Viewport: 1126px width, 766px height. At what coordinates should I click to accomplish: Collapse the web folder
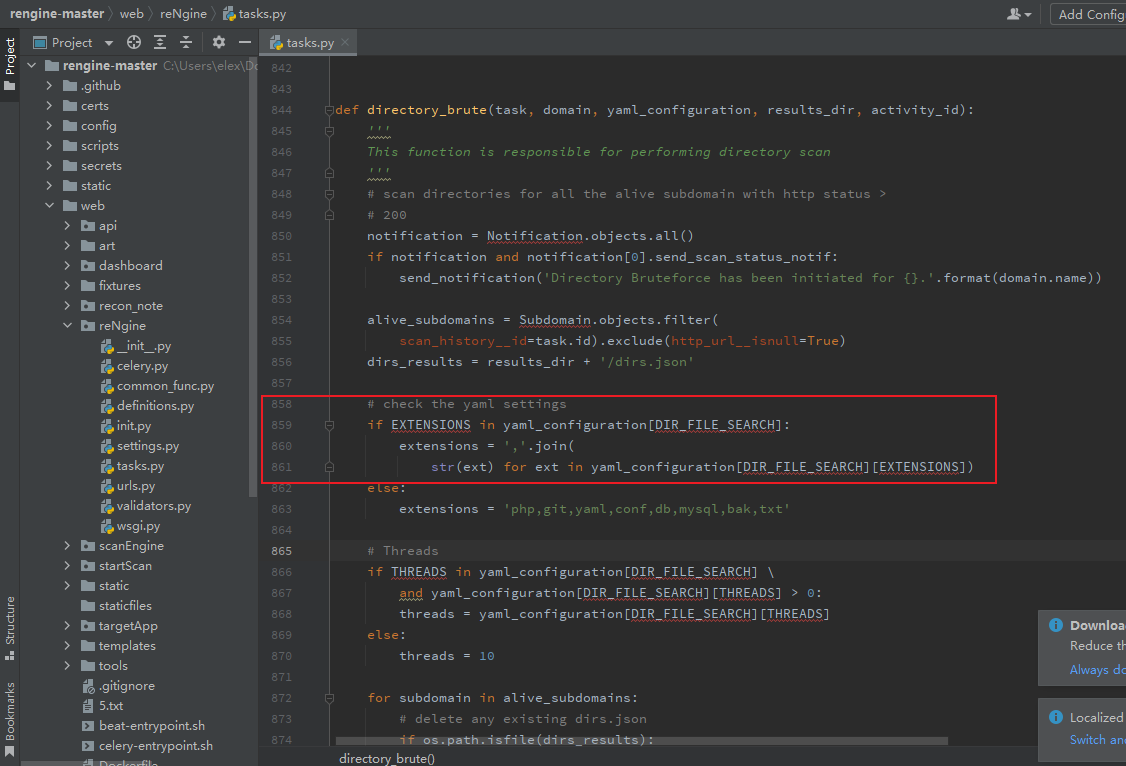(x=49, y=205)
